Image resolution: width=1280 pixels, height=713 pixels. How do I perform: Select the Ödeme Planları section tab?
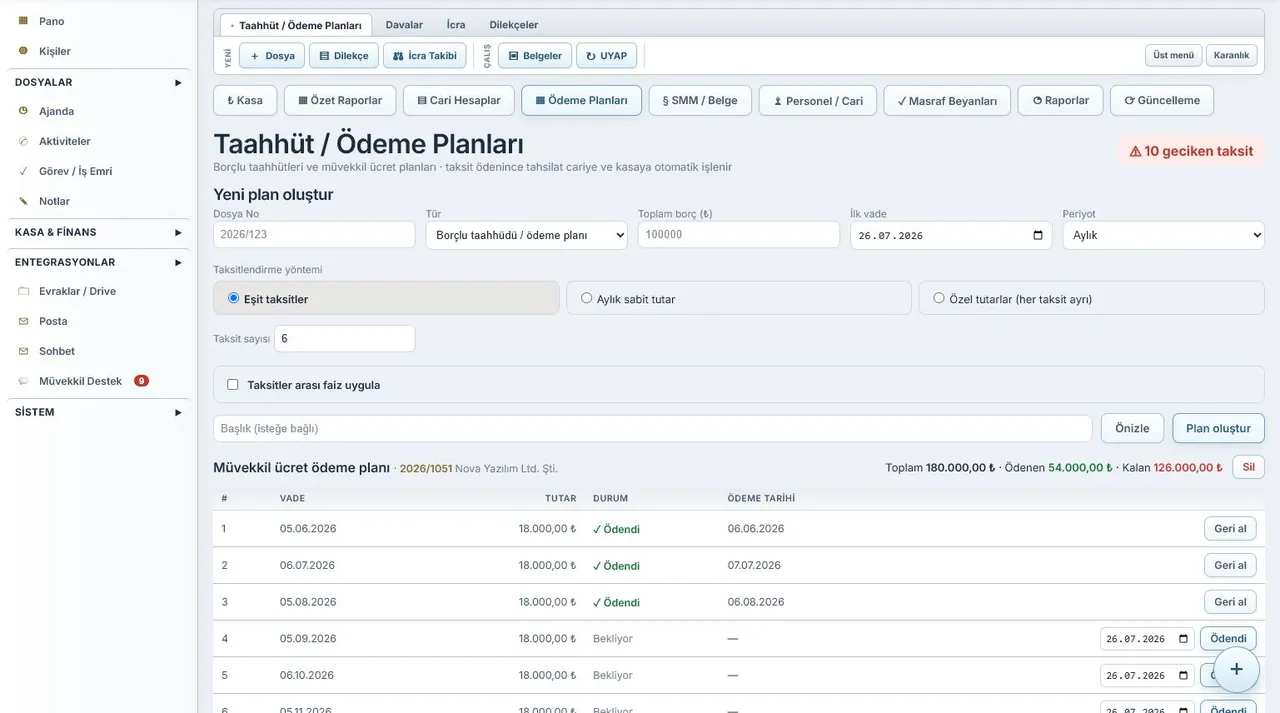[582, 100]
